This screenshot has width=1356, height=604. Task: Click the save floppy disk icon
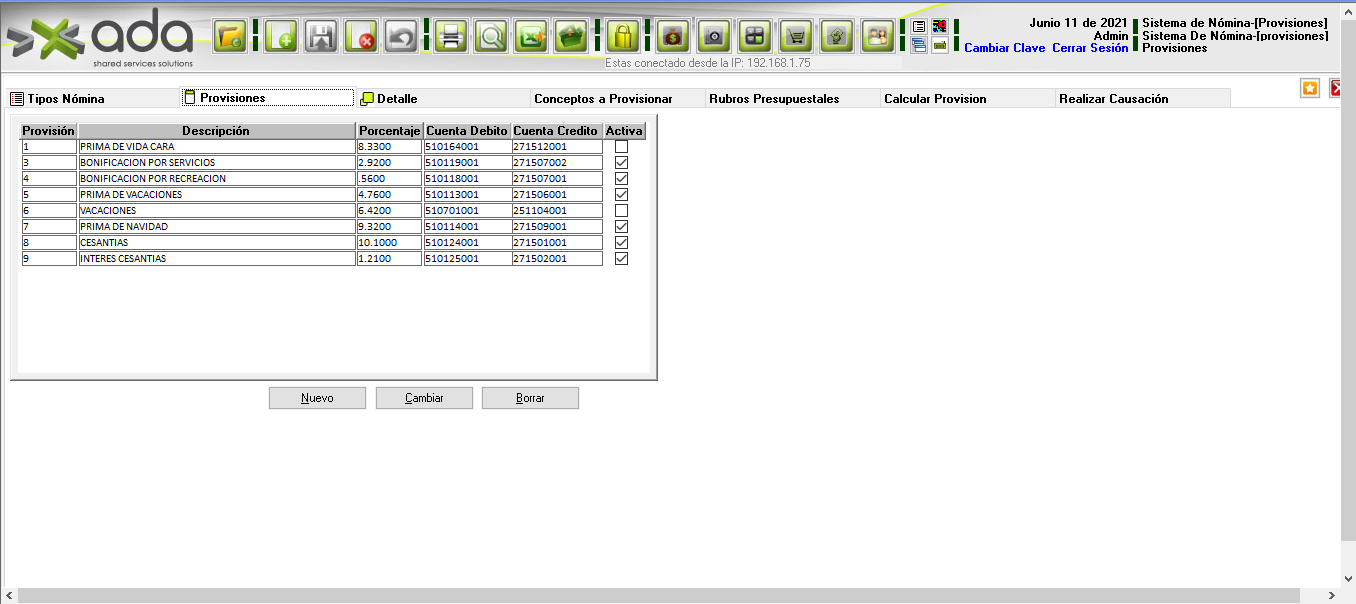tap(321, 37)
